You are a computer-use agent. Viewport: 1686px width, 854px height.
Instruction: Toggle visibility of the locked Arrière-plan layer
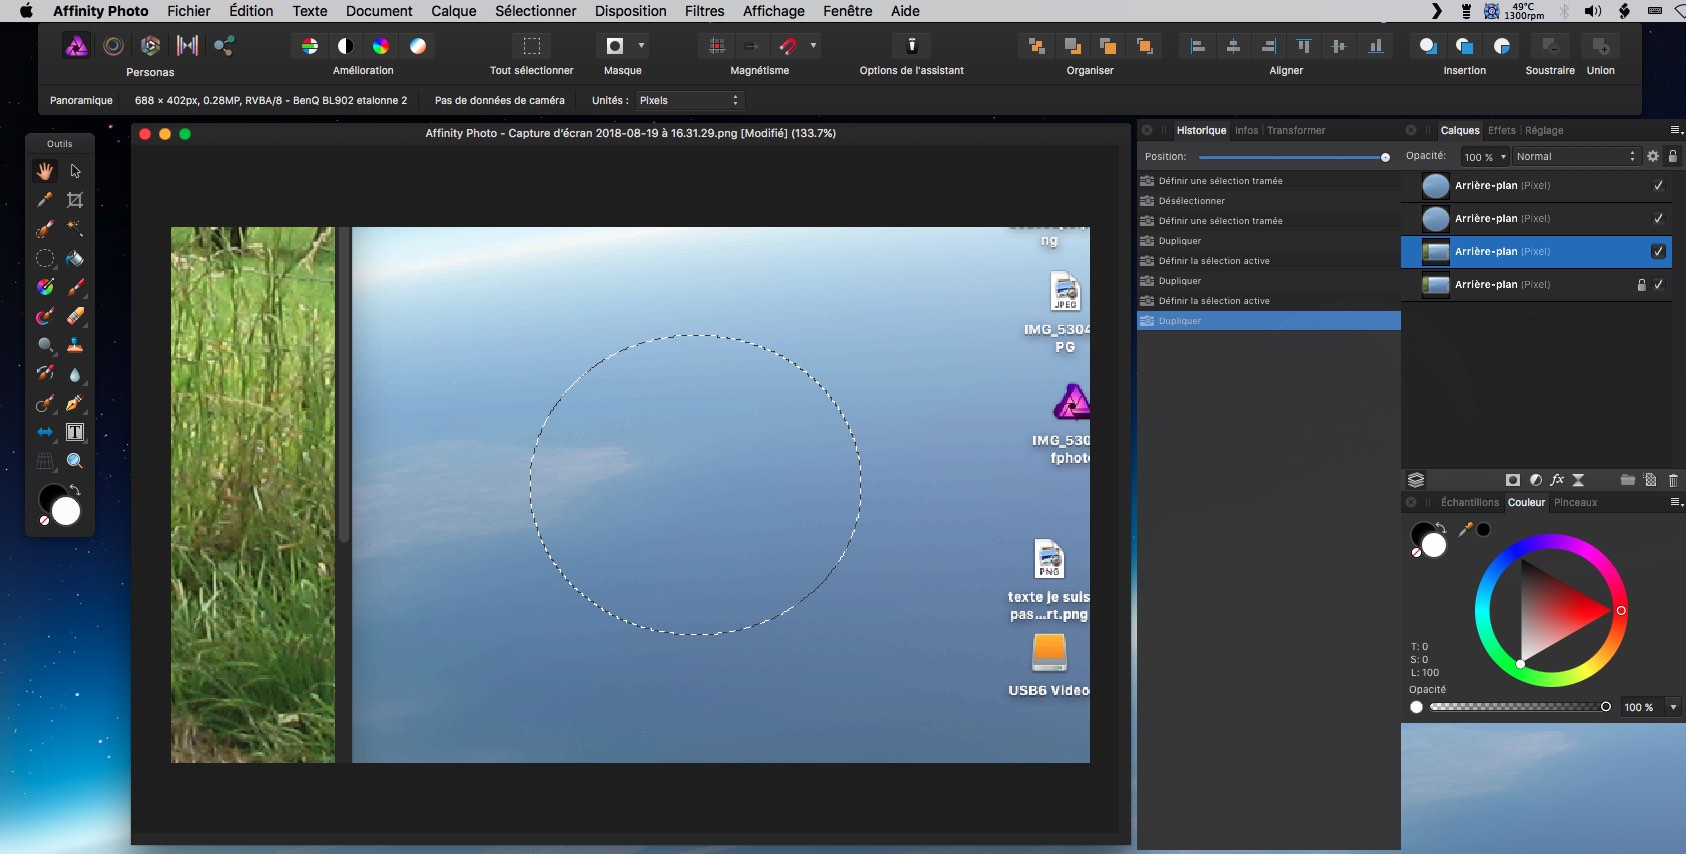[x=1658, y=285]
